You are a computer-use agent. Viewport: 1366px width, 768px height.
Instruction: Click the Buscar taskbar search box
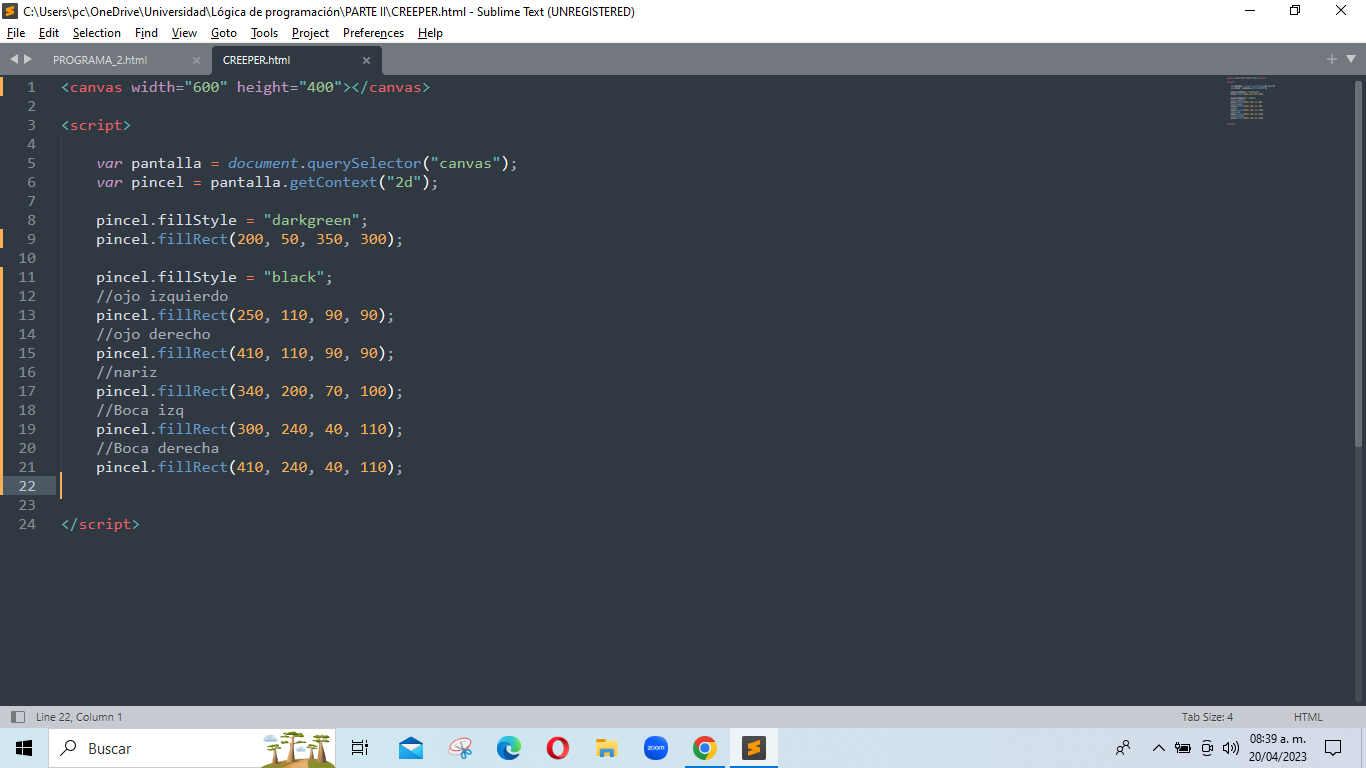pos(192,748)
